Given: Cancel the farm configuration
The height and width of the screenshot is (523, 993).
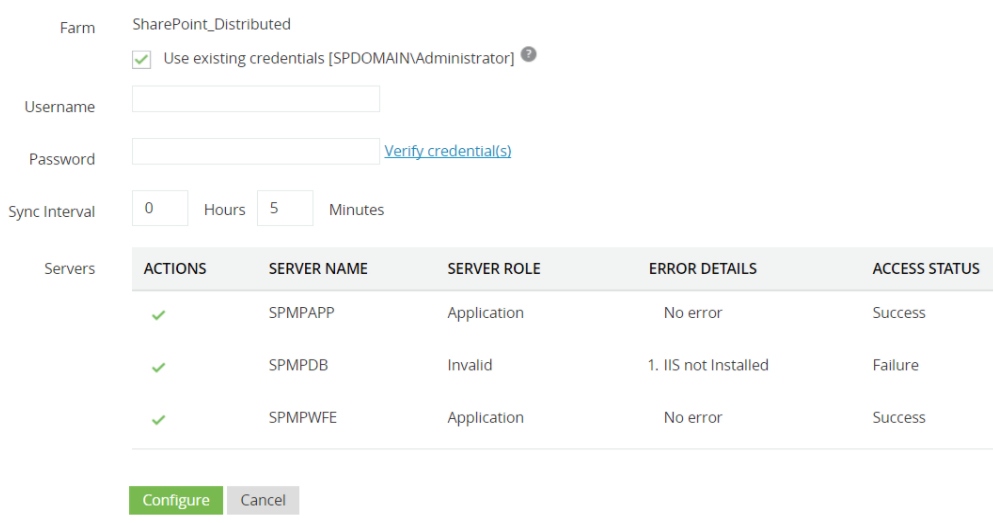Looking at the screenshot, I should coord(263,500).
